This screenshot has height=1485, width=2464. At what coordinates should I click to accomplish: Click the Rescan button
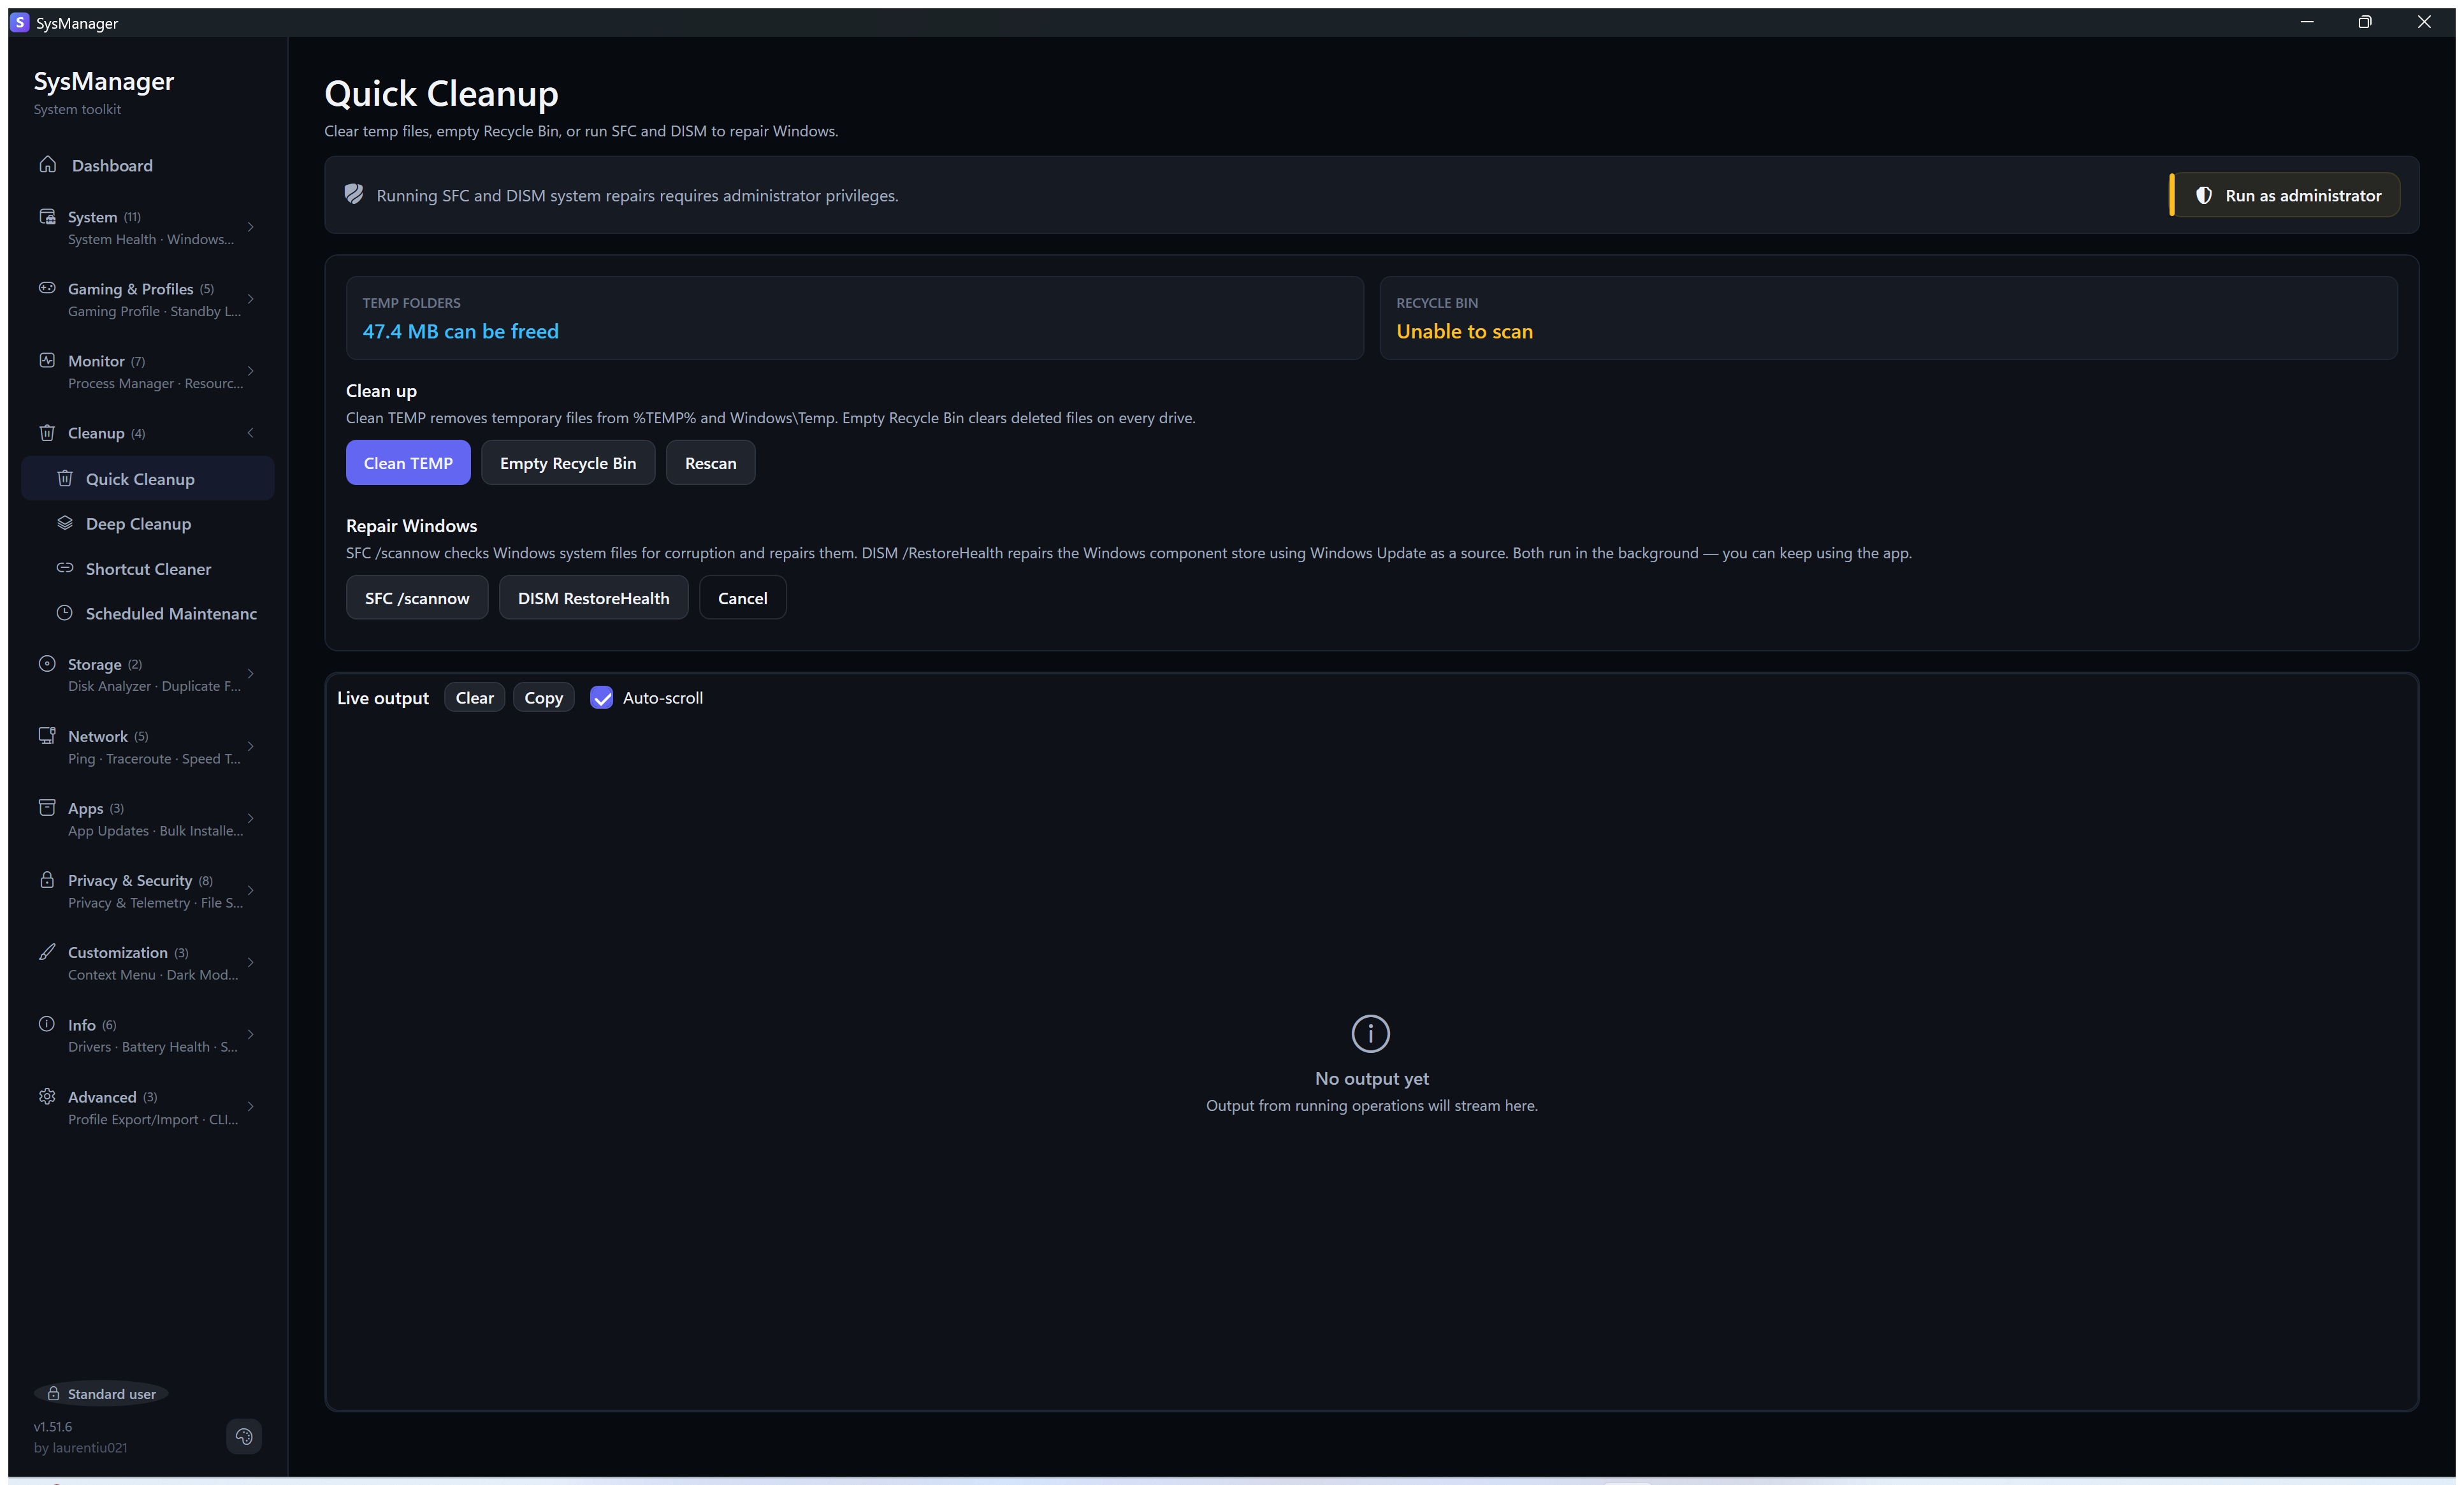[710, 462]
